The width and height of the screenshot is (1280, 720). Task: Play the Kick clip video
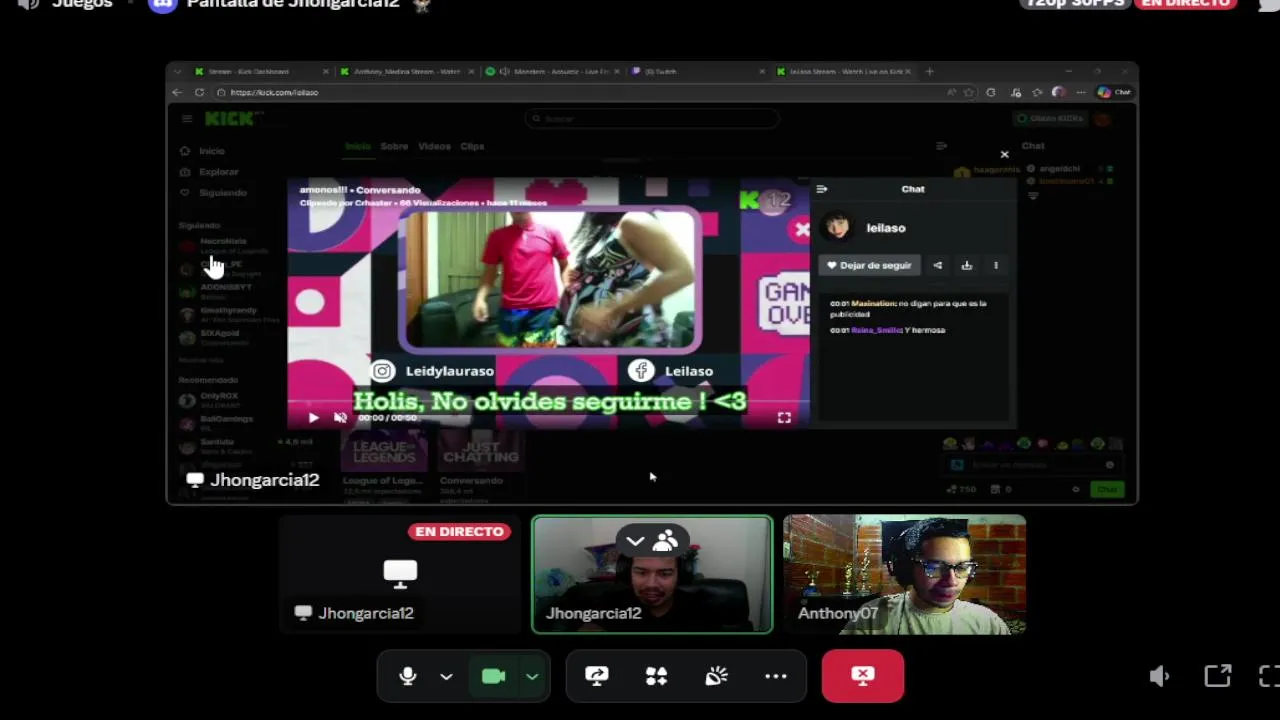click(x=313, y=418)
